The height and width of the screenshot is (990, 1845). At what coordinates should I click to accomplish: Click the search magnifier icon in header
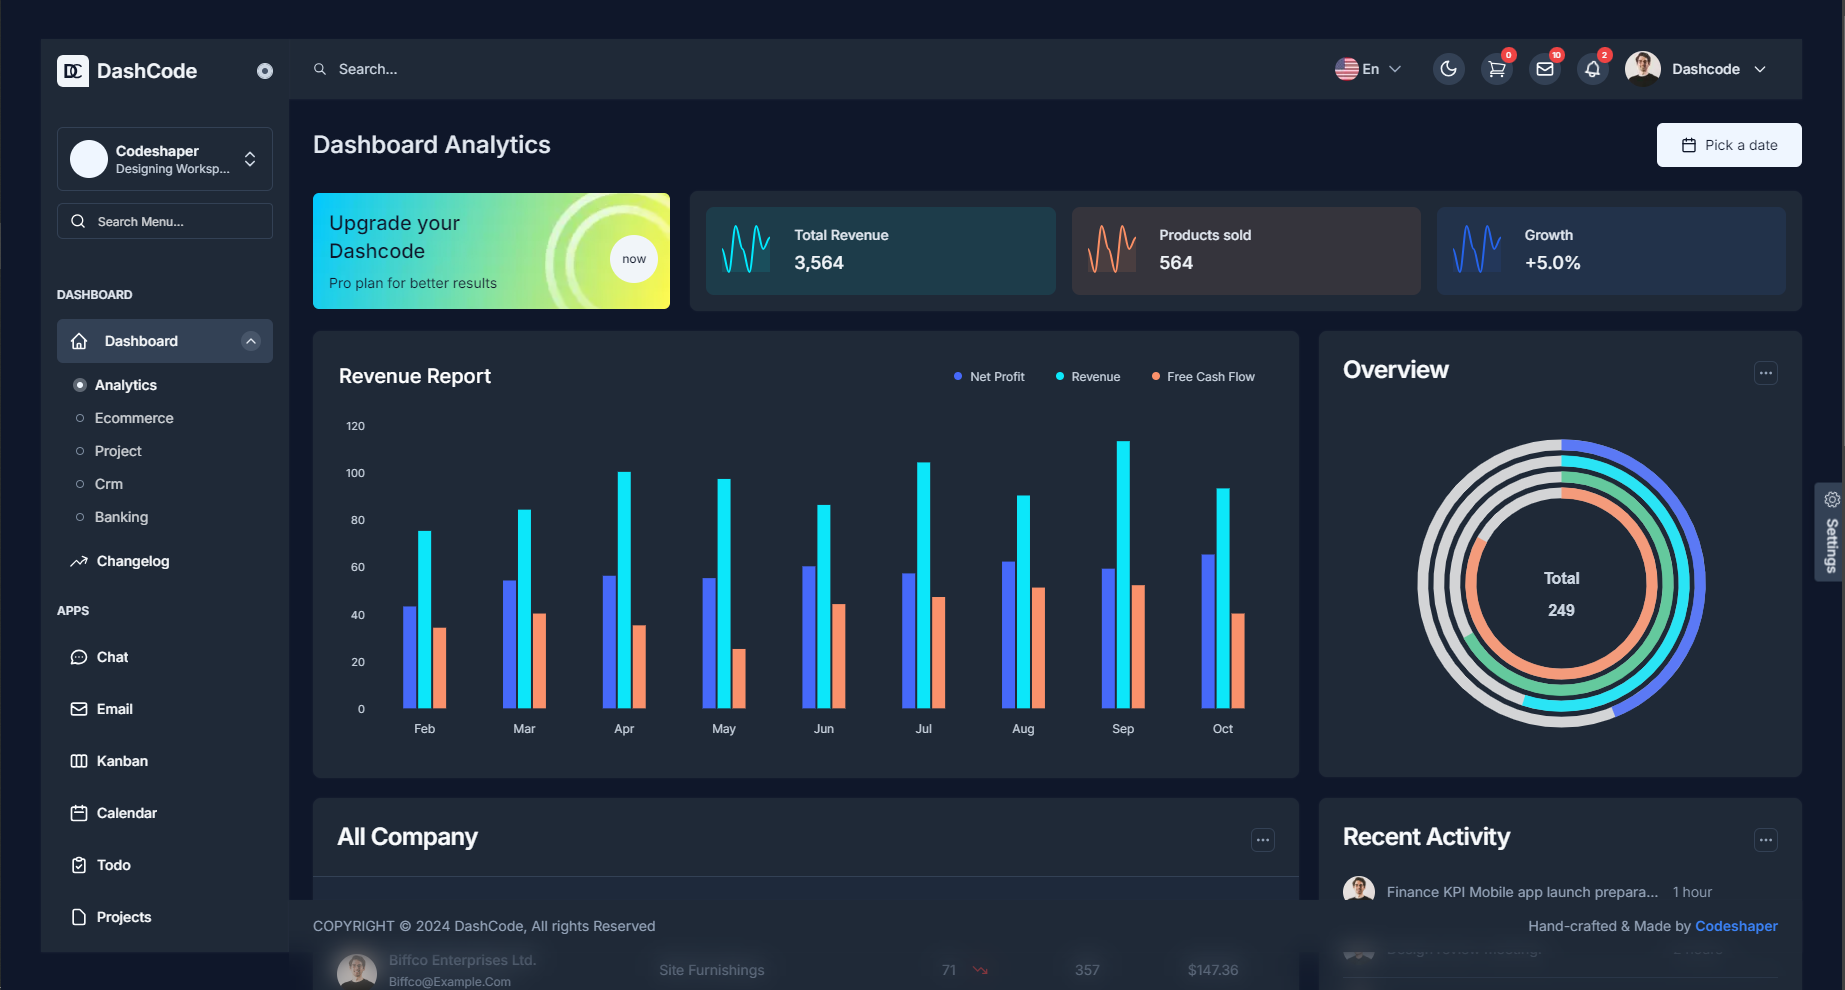(x=320, y=69)
